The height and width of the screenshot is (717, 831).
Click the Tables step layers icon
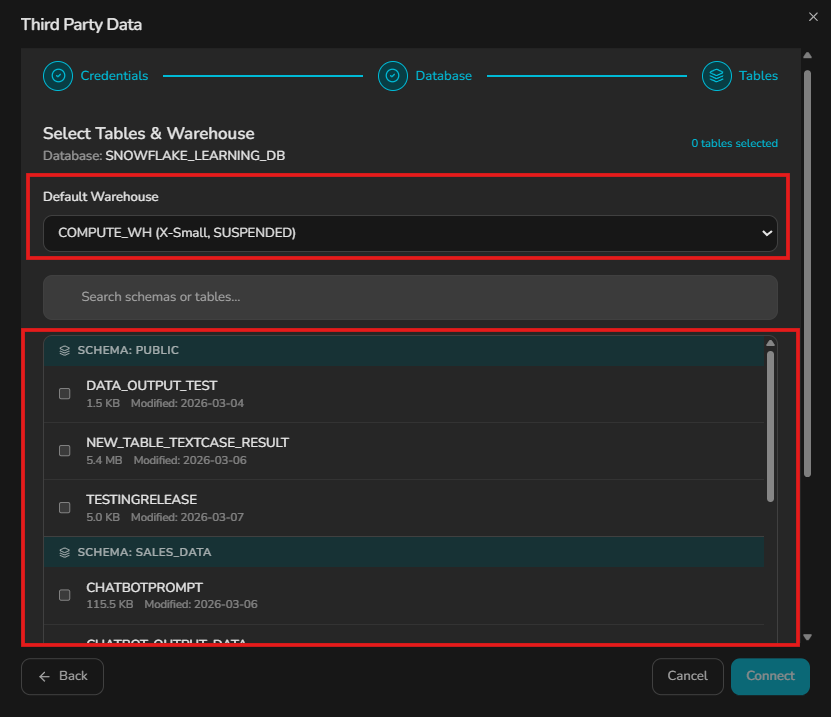[717, 76]
